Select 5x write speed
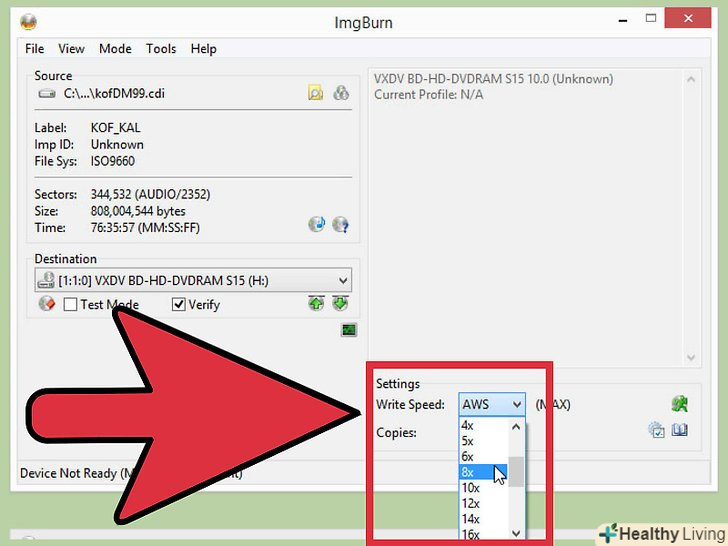The height and width of the screenshot is (546, 728). coord(482,441)
